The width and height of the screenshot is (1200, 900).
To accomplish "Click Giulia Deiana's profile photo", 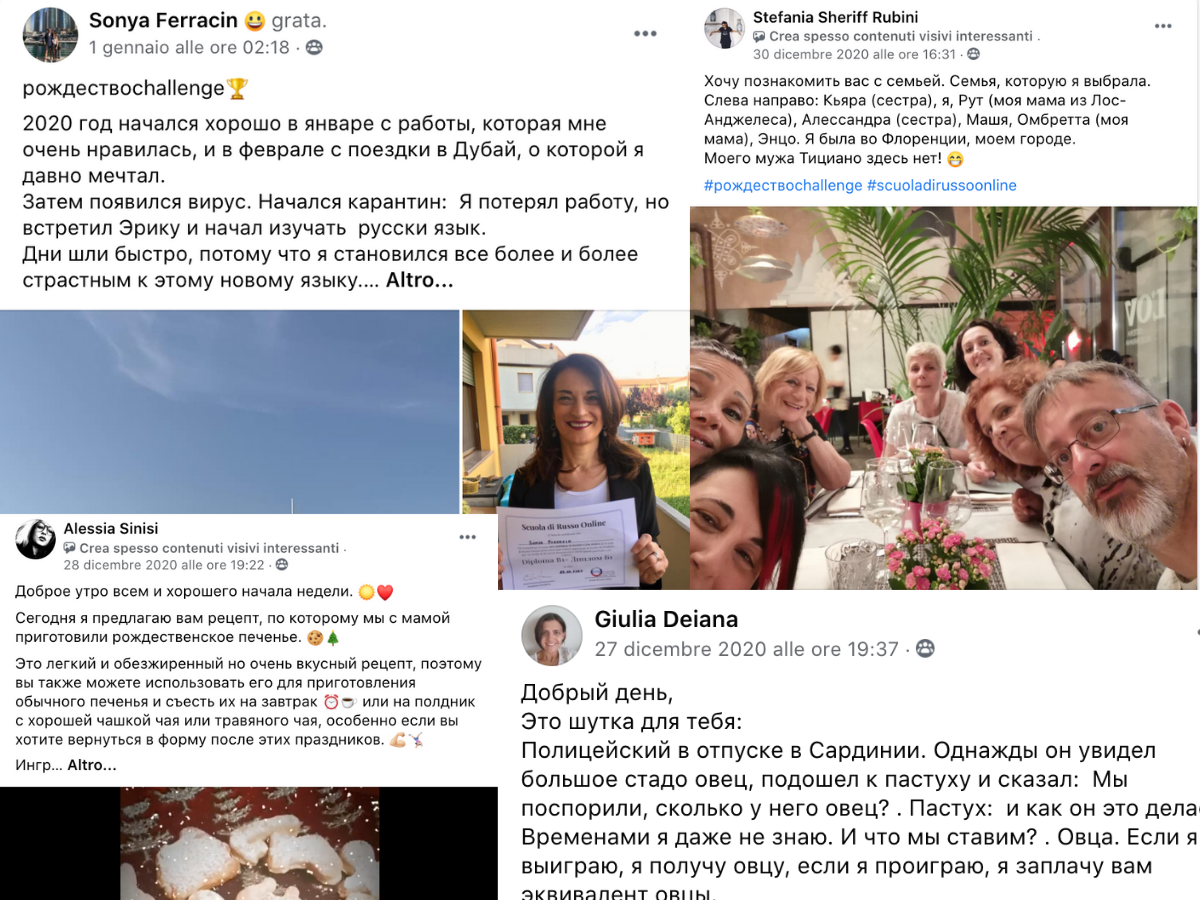I will (x=551, y=636).
